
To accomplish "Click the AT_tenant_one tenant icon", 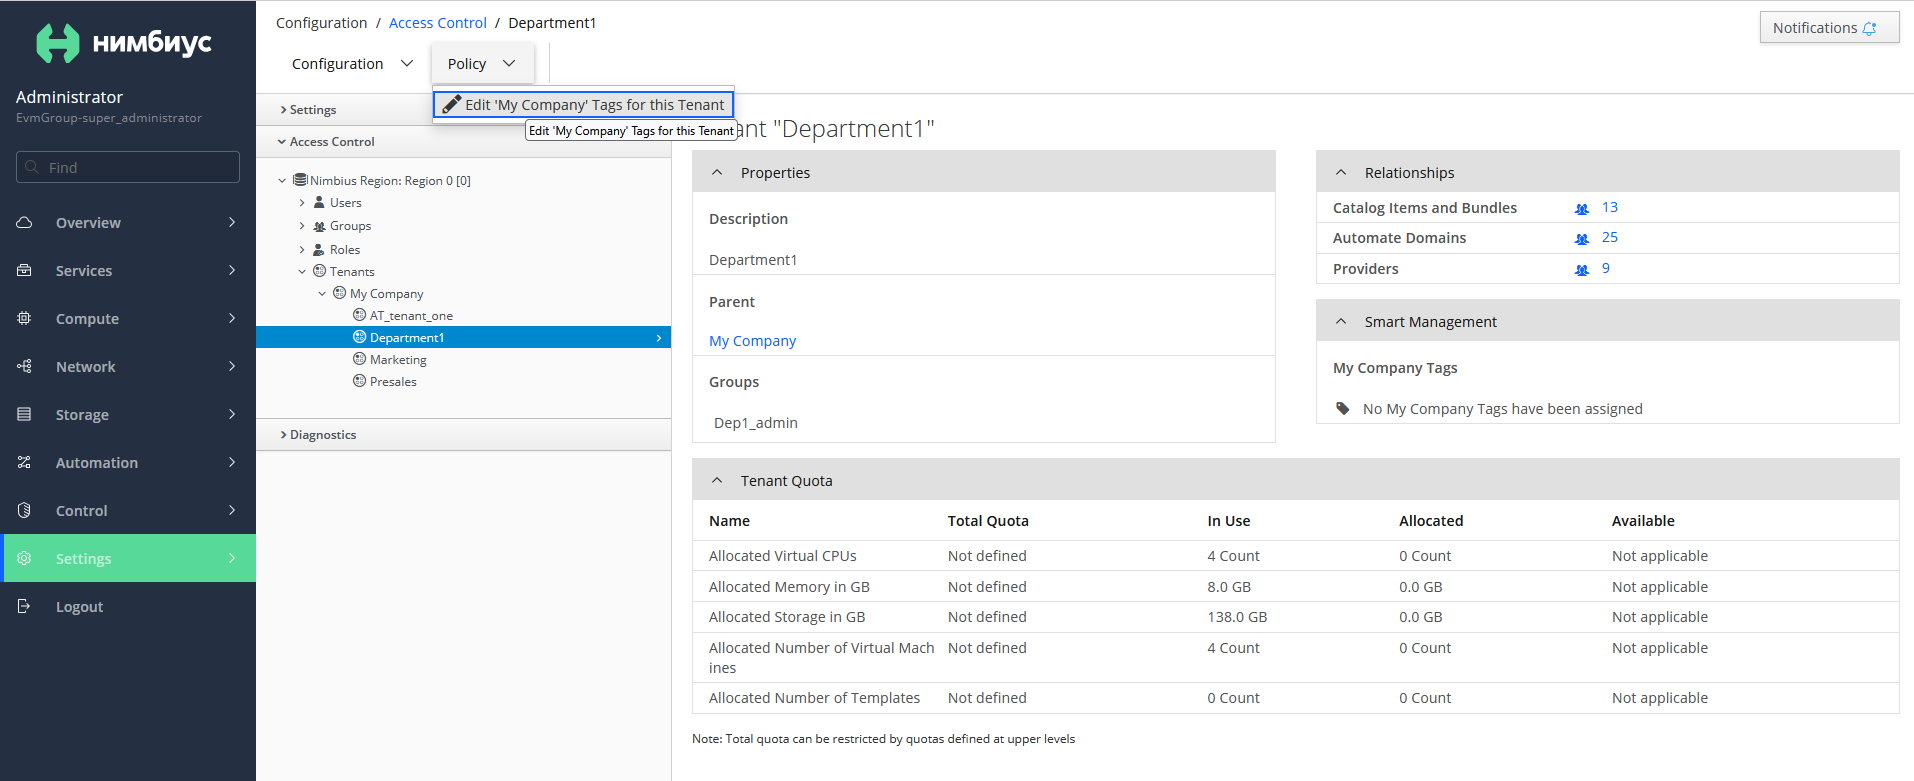I will coord(359,315).
